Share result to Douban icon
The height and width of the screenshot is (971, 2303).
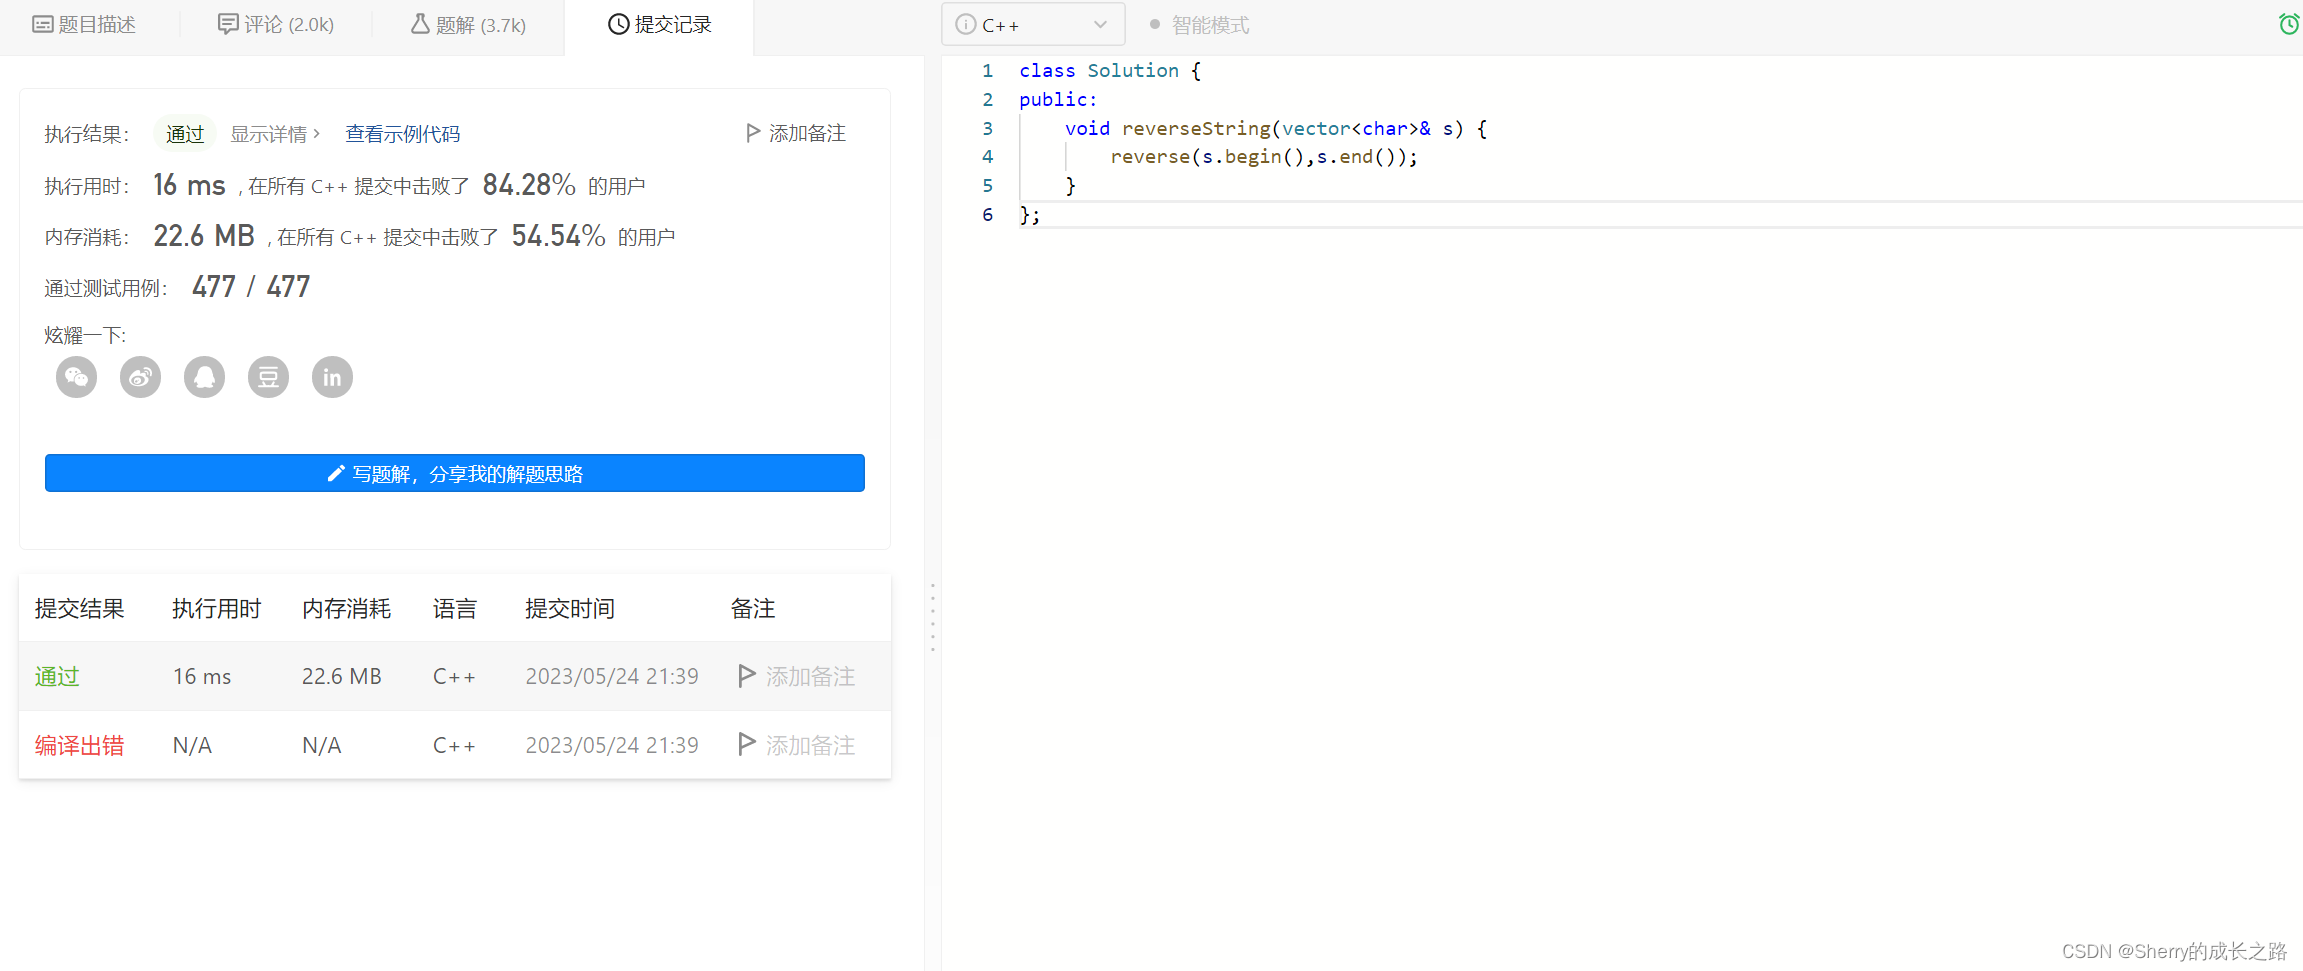(269, 377)
